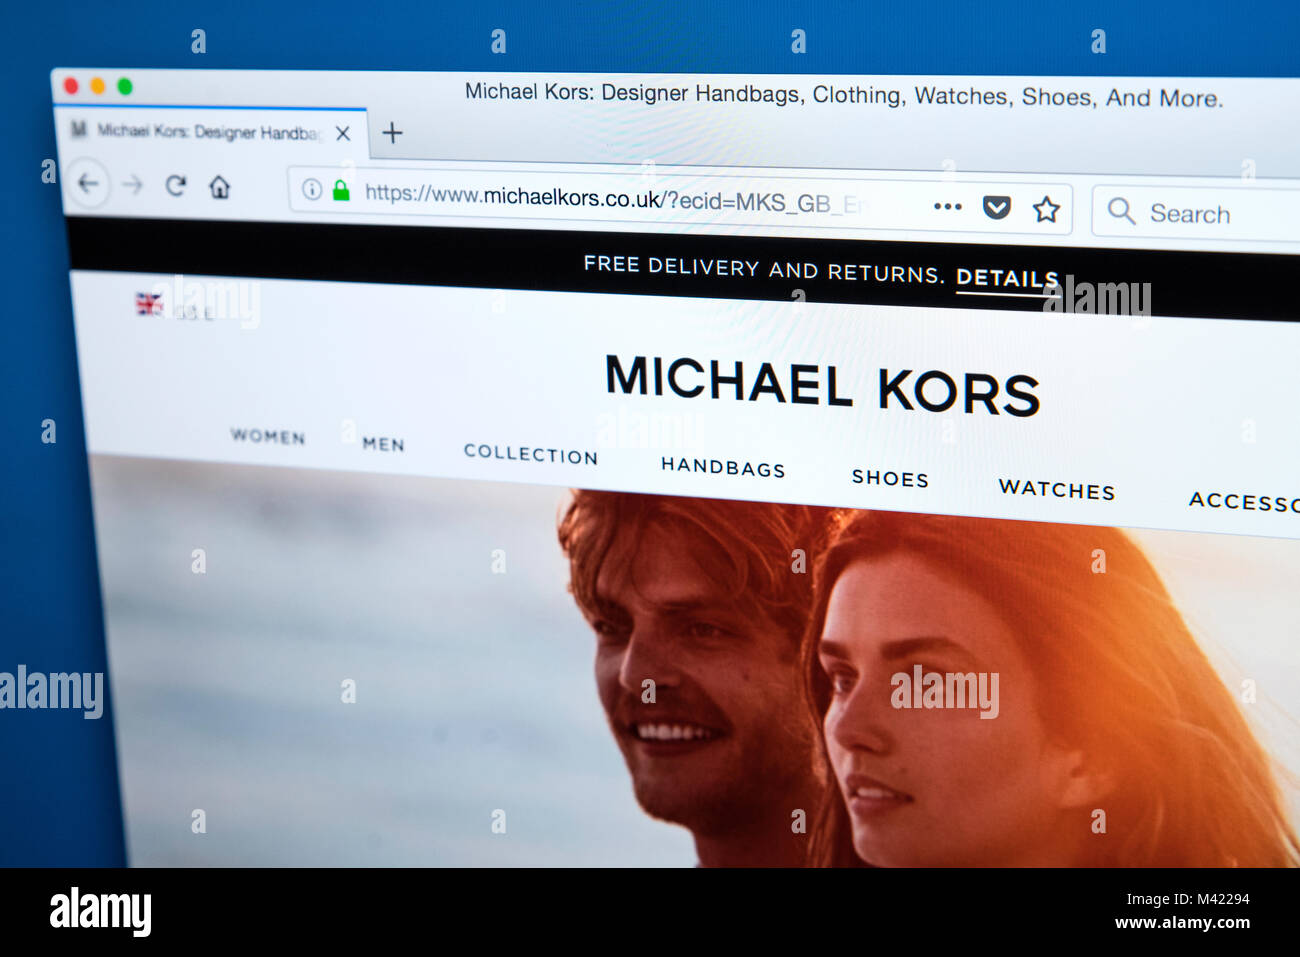The height and width of the screenshot is (957, 1300).
Task: Close the Michael Kors tab
Action: point(343,133)
